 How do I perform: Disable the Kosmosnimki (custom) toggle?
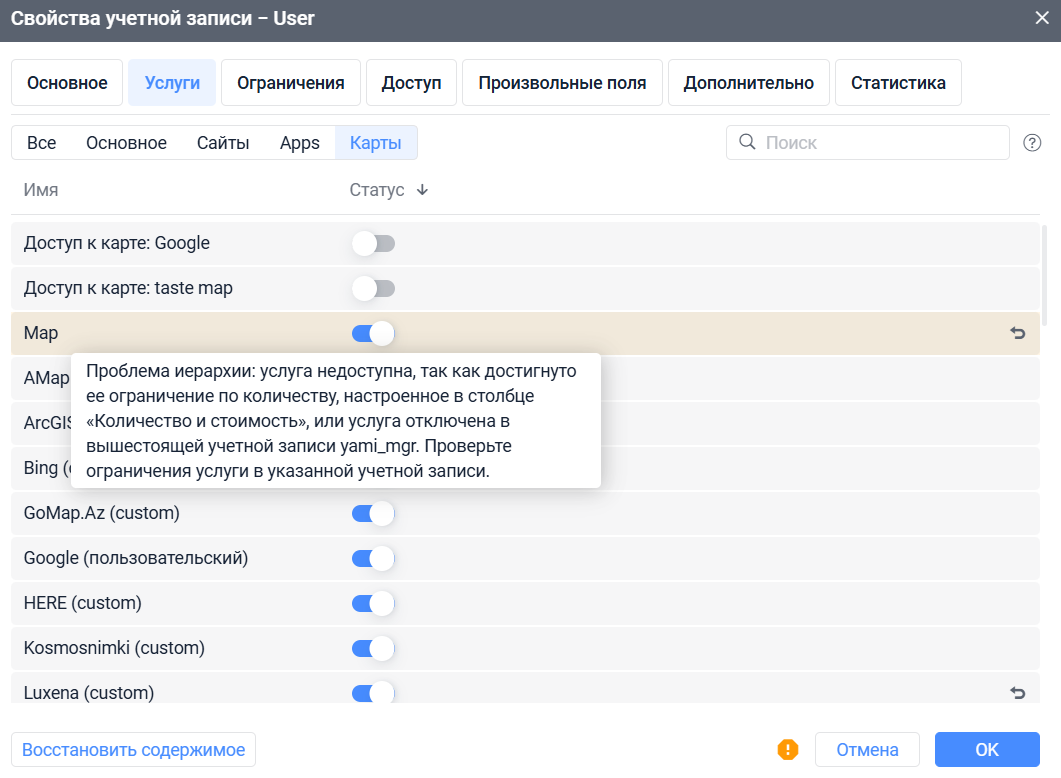(373, 649)
